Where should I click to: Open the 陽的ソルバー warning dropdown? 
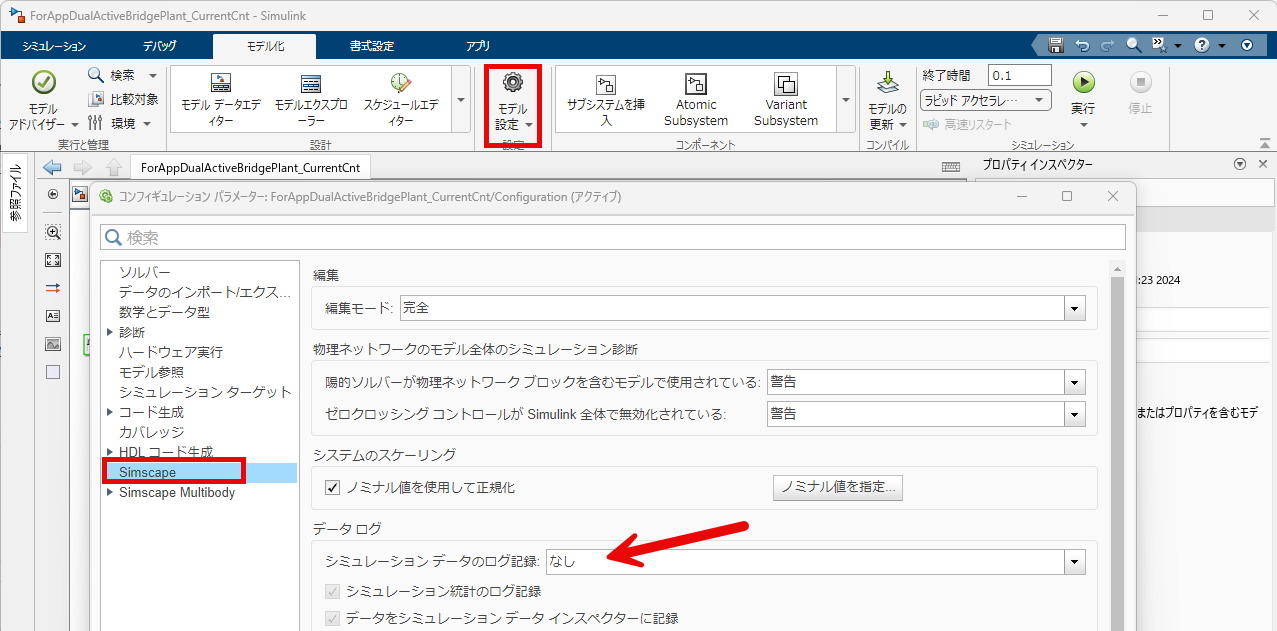[1075, 382]
